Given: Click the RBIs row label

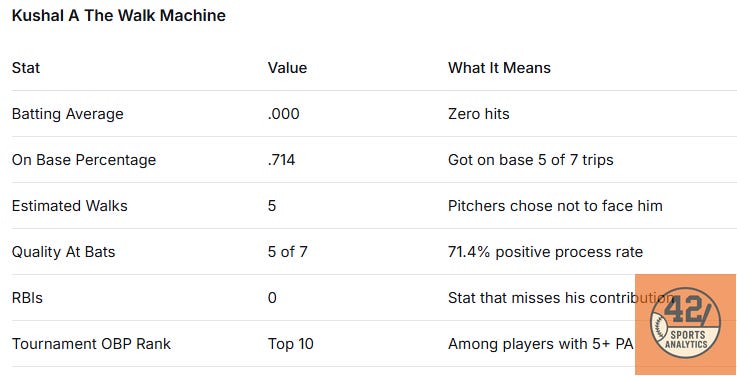Looking at the screenshot, I should point(27,298).
